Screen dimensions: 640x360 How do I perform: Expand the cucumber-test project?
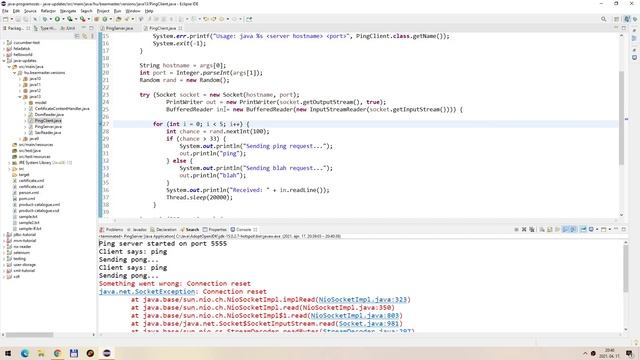click(4, 42)
